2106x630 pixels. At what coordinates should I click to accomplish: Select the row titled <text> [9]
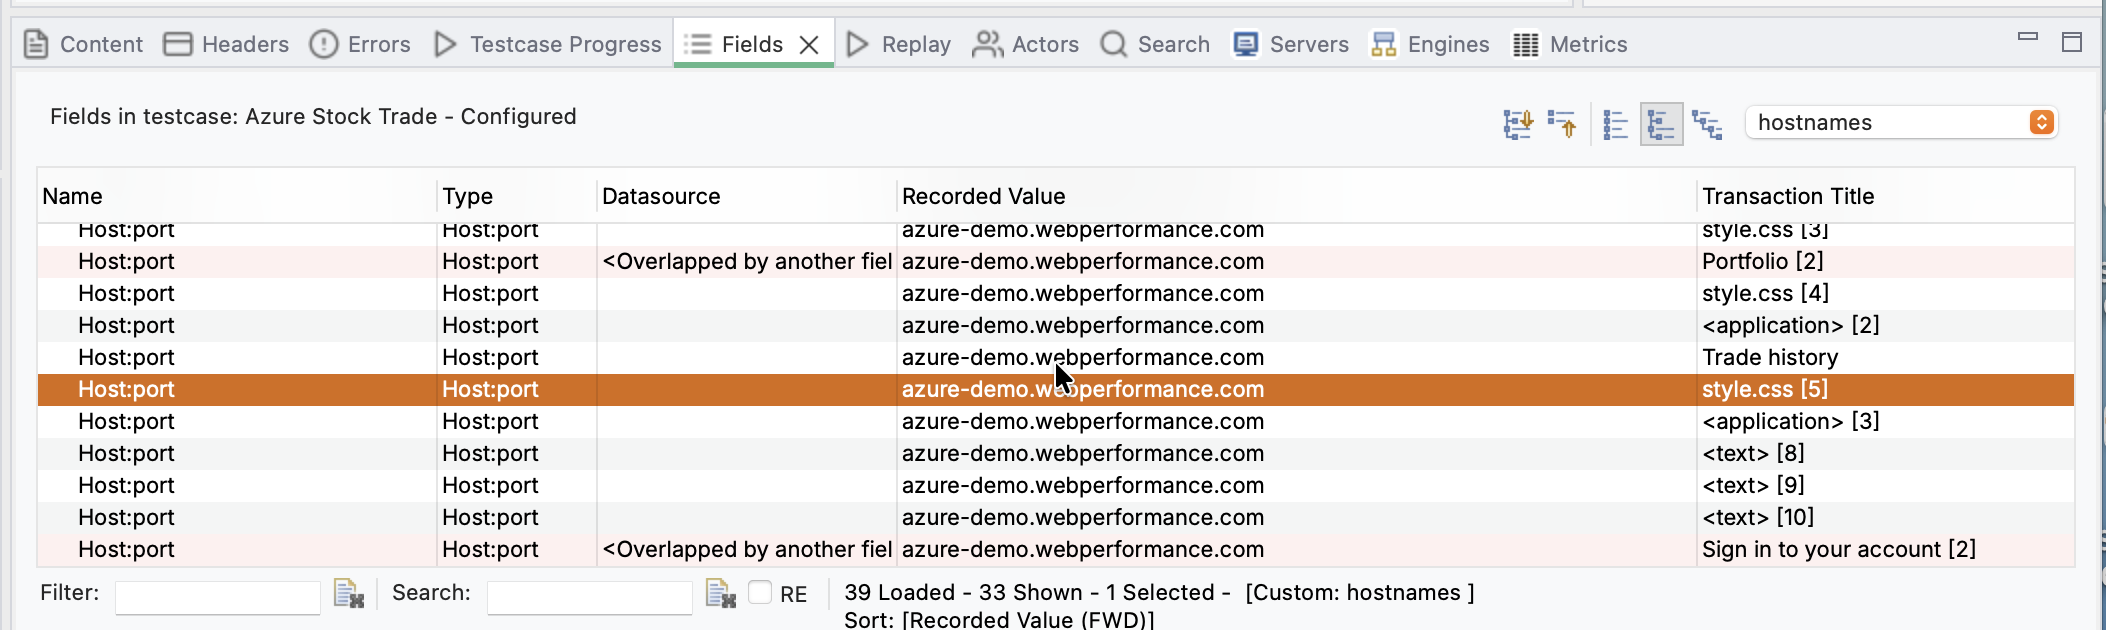1056,485
